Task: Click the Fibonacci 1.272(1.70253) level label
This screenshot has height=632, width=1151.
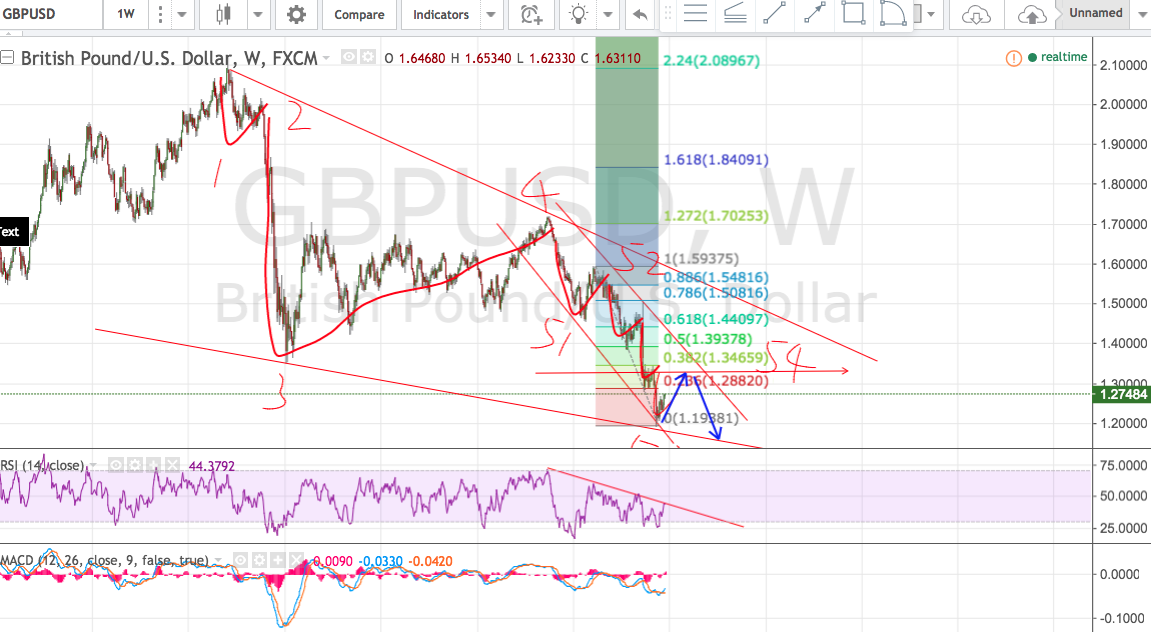Action: [x=716, y=216]
